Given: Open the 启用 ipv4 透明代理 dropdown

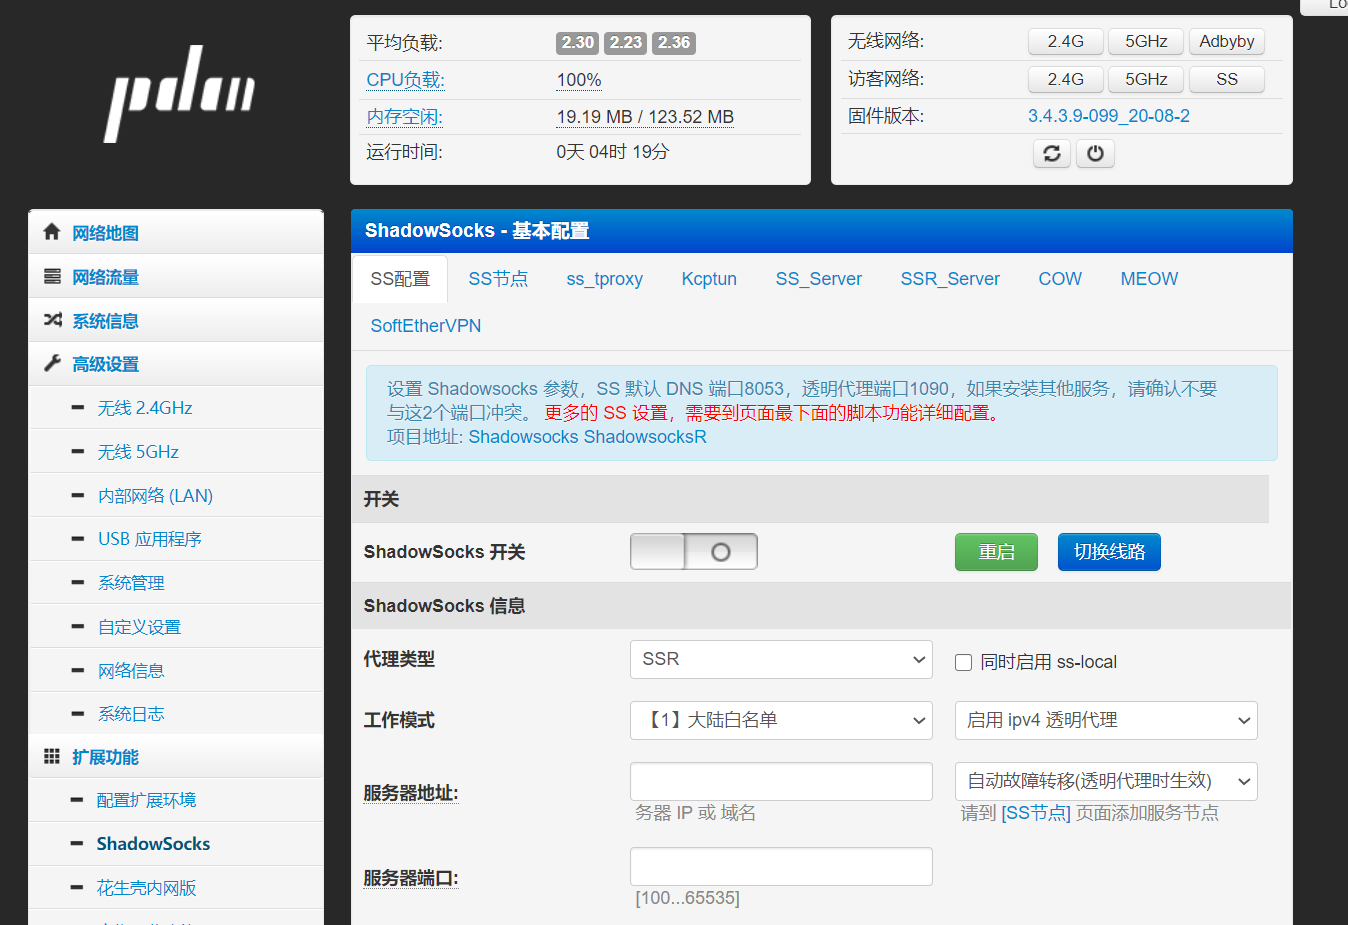Looking at the screenshot, I should point(1106,720).
